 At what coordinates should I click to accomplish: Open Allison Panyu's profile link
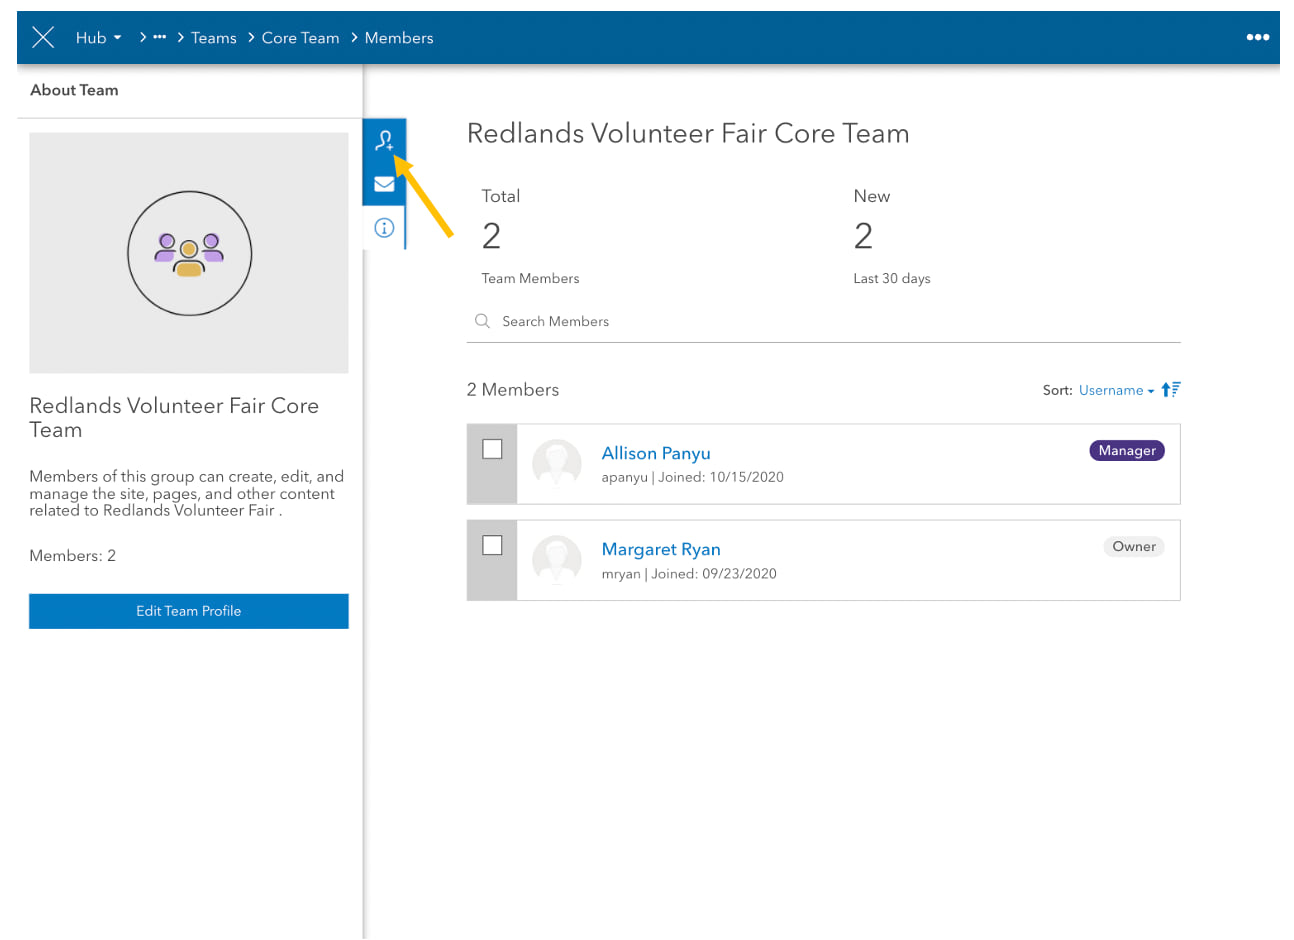(x=656, y=454)
